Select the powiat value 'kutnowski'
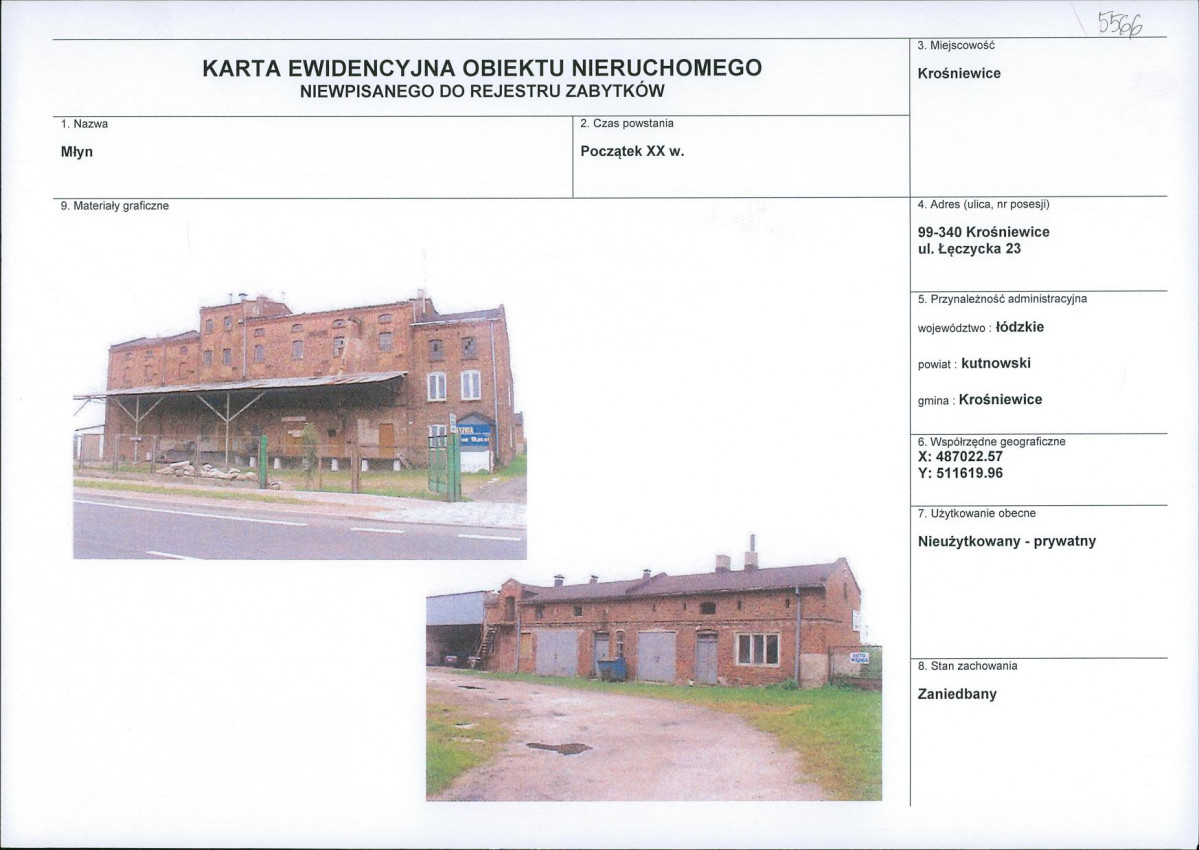The height and width of the screenshot is (850, 1199). click(996, 363)
